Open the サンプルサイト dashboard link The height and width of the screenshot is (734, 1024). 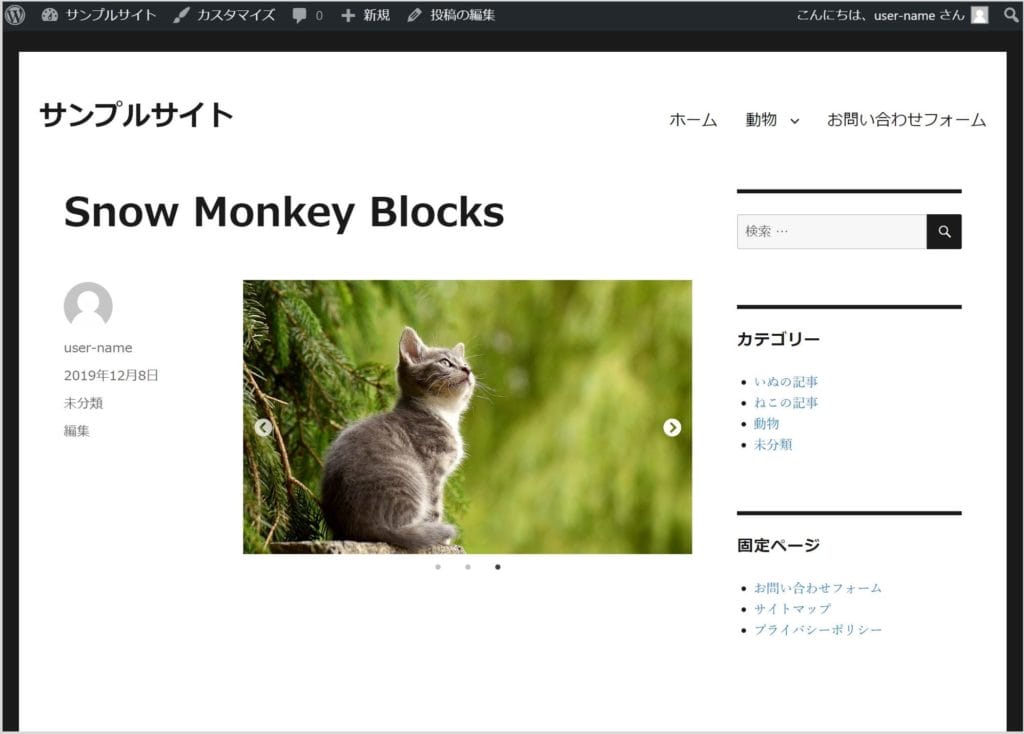point(99,15)
